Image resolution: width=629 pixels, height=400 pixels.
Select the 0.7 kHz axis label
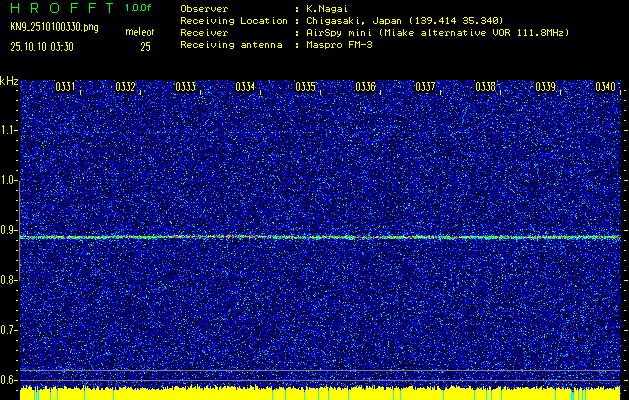coord(9,329)
